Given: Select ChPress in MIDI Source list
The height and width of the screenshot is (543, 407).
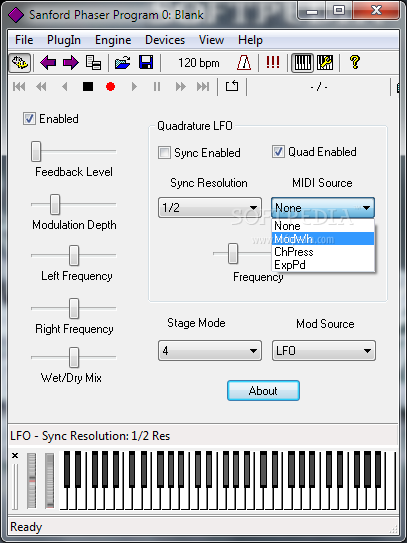Looking at the screenshot, I should coord(323,252).
